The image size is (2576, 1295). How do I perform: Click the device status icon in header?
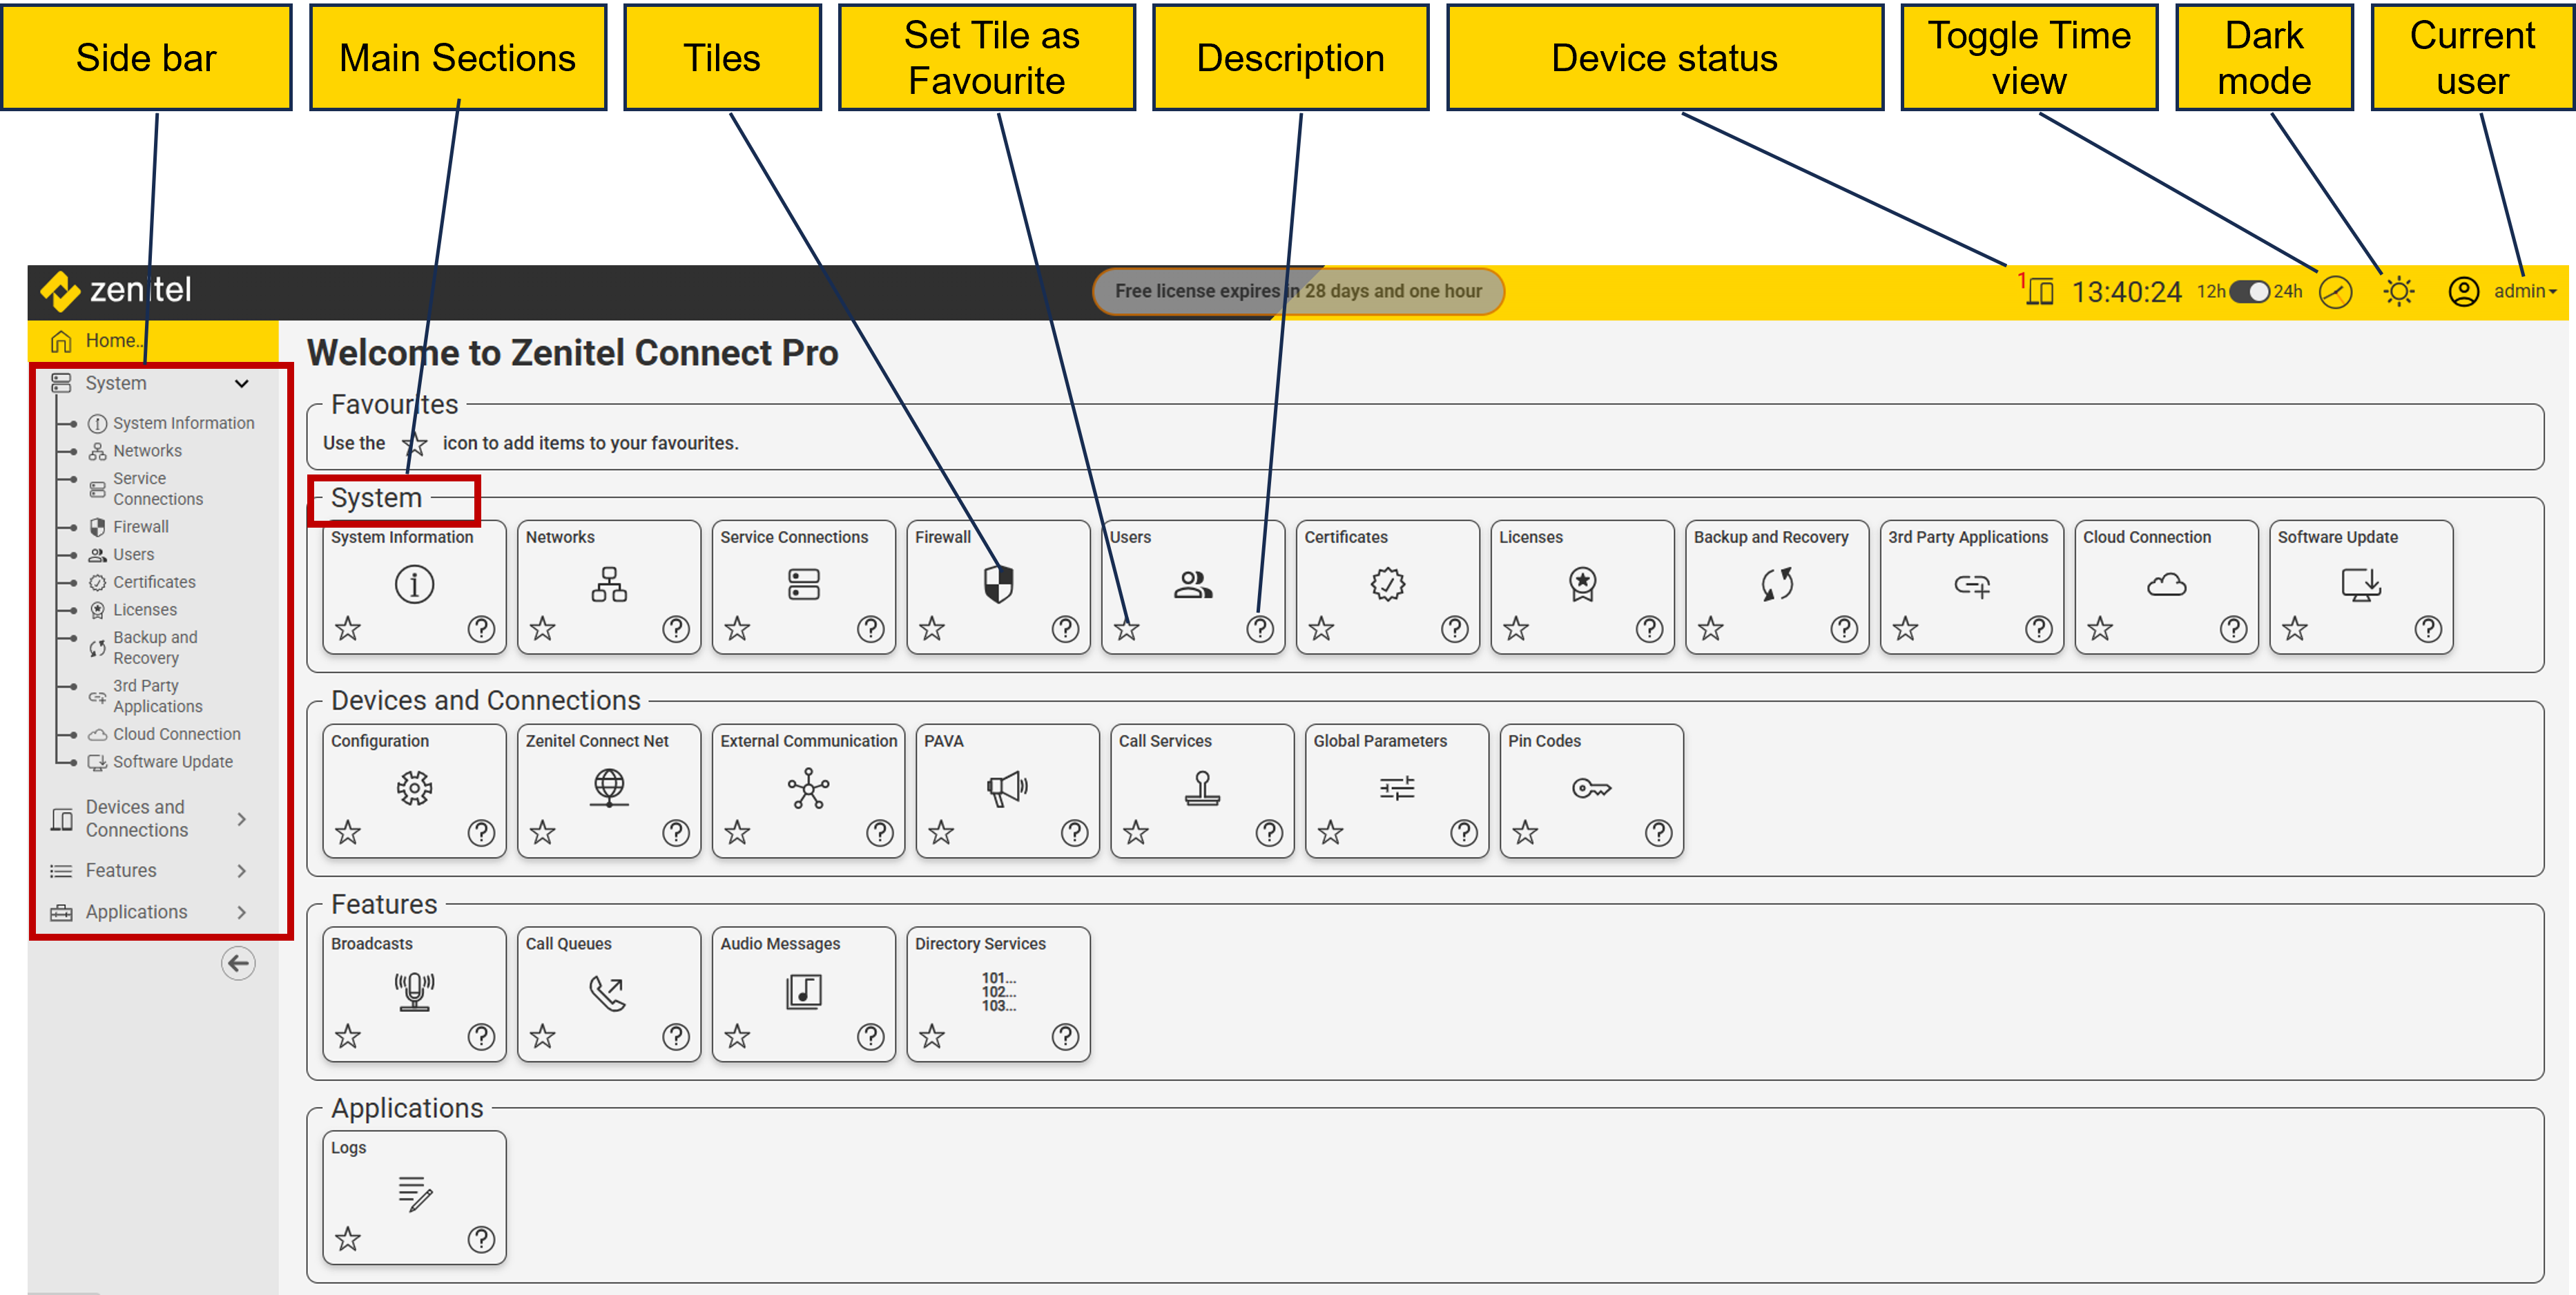pyautogui.click(x=2040, y=291)
